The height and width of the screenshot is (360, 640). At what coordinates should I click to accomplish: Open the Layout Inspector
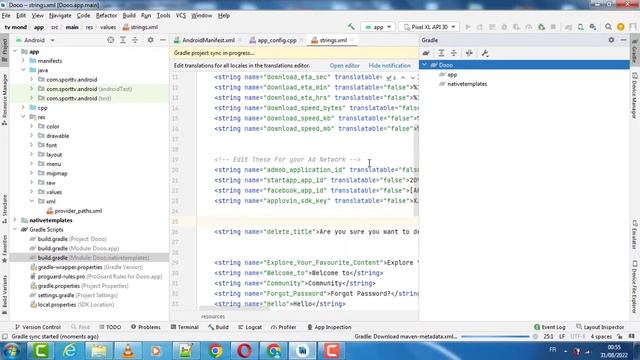600,327
